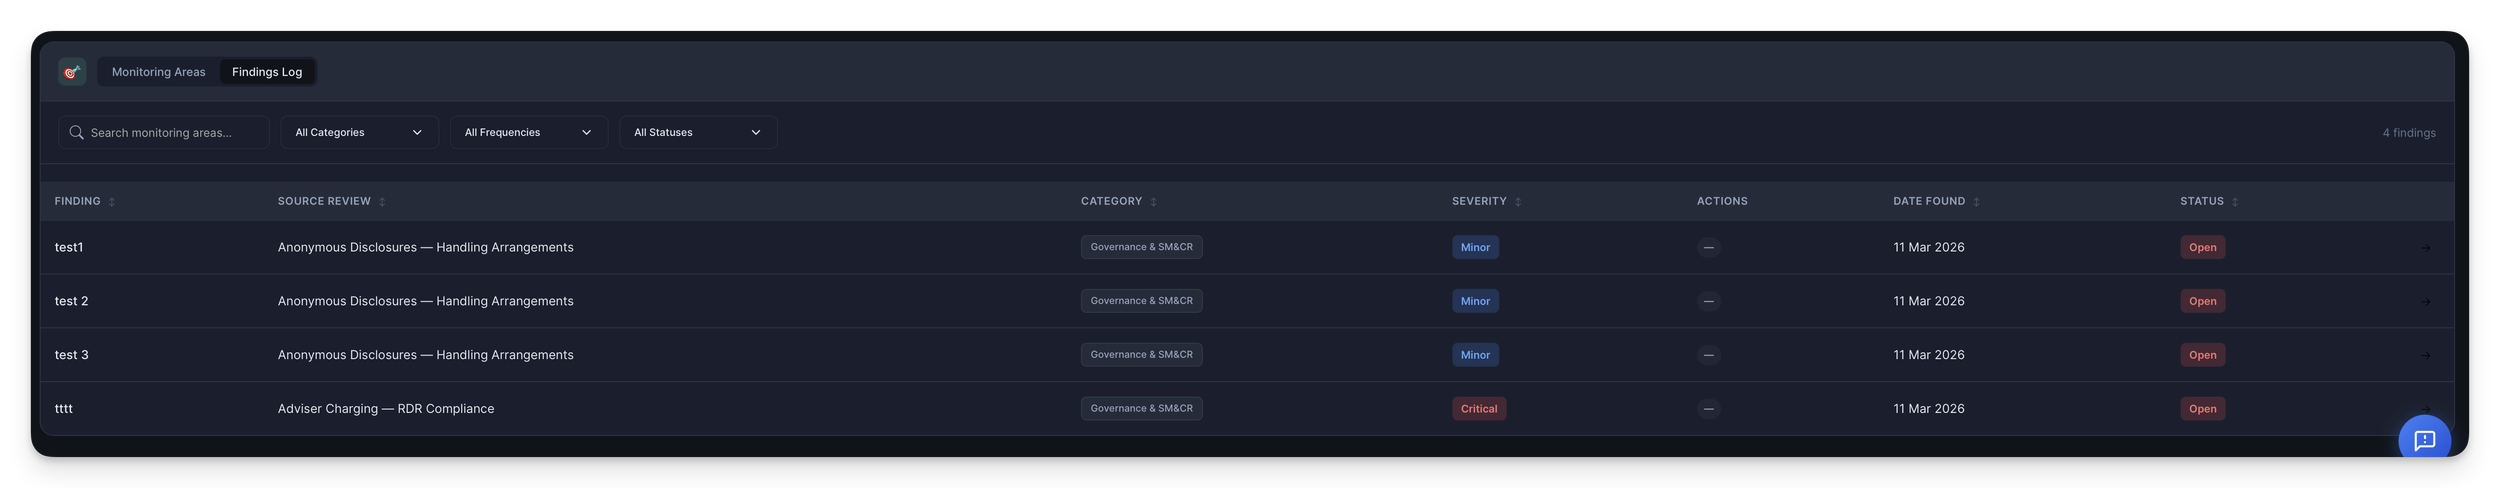Open the All Statuses filter dropdown
Screen dimensions: 2500x488
click(698, 132)
